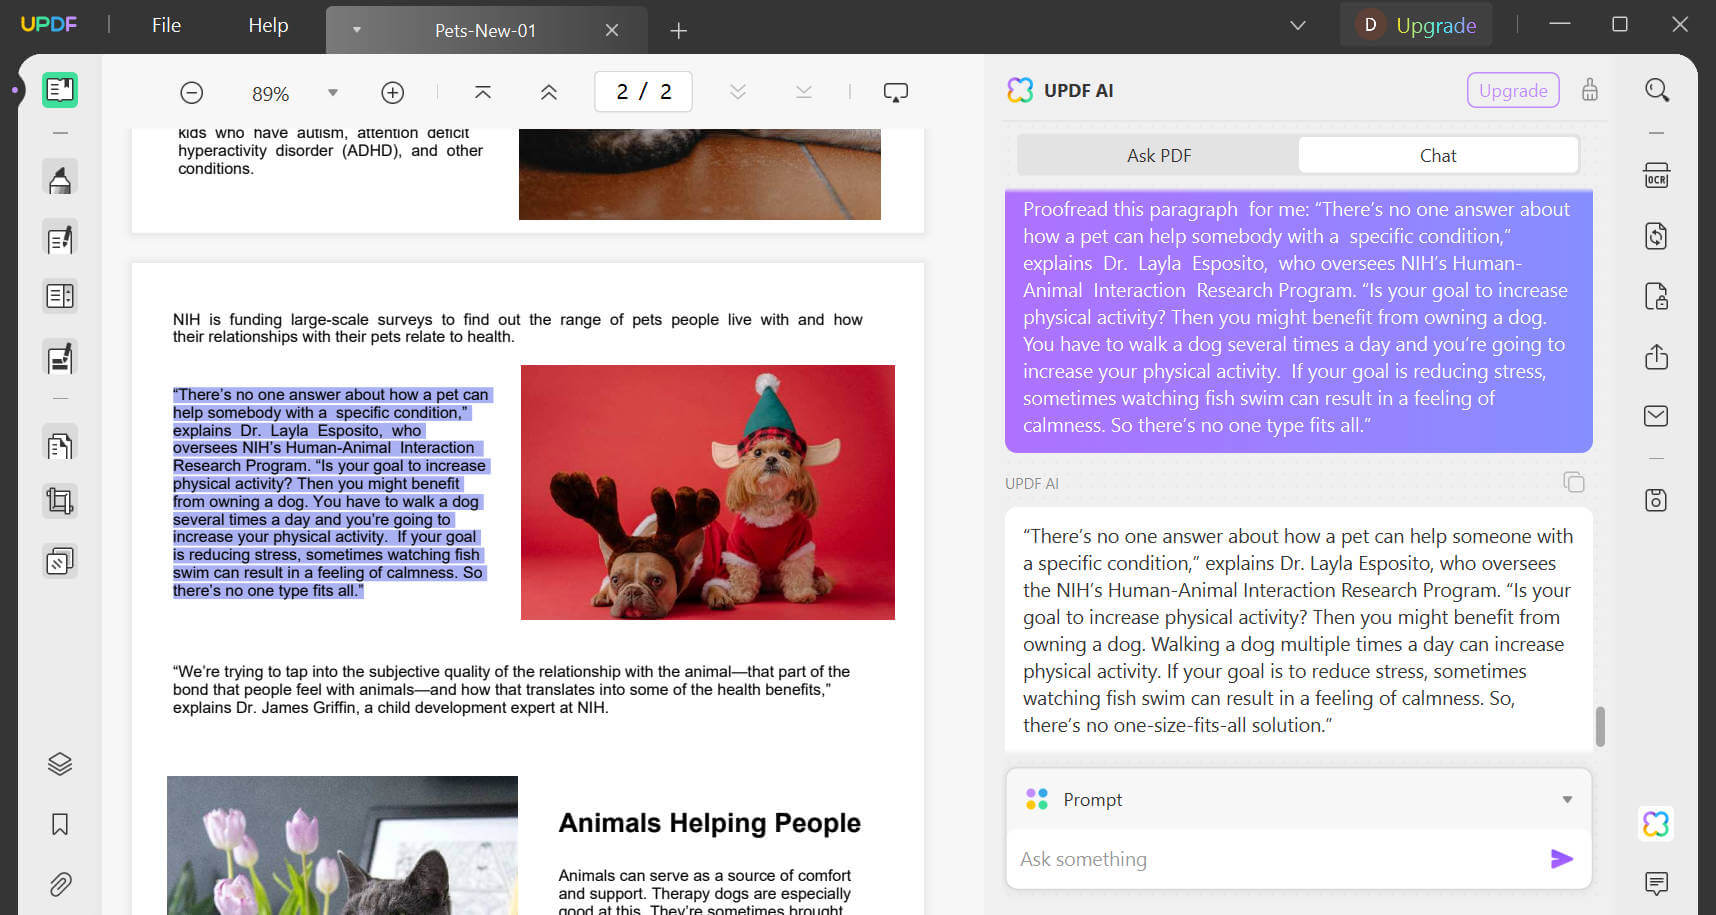The width and height of the screenshot is (1716, 915).
Task: Click the Upgrade button in UPDF AI panel
Action: (1512, 90)
